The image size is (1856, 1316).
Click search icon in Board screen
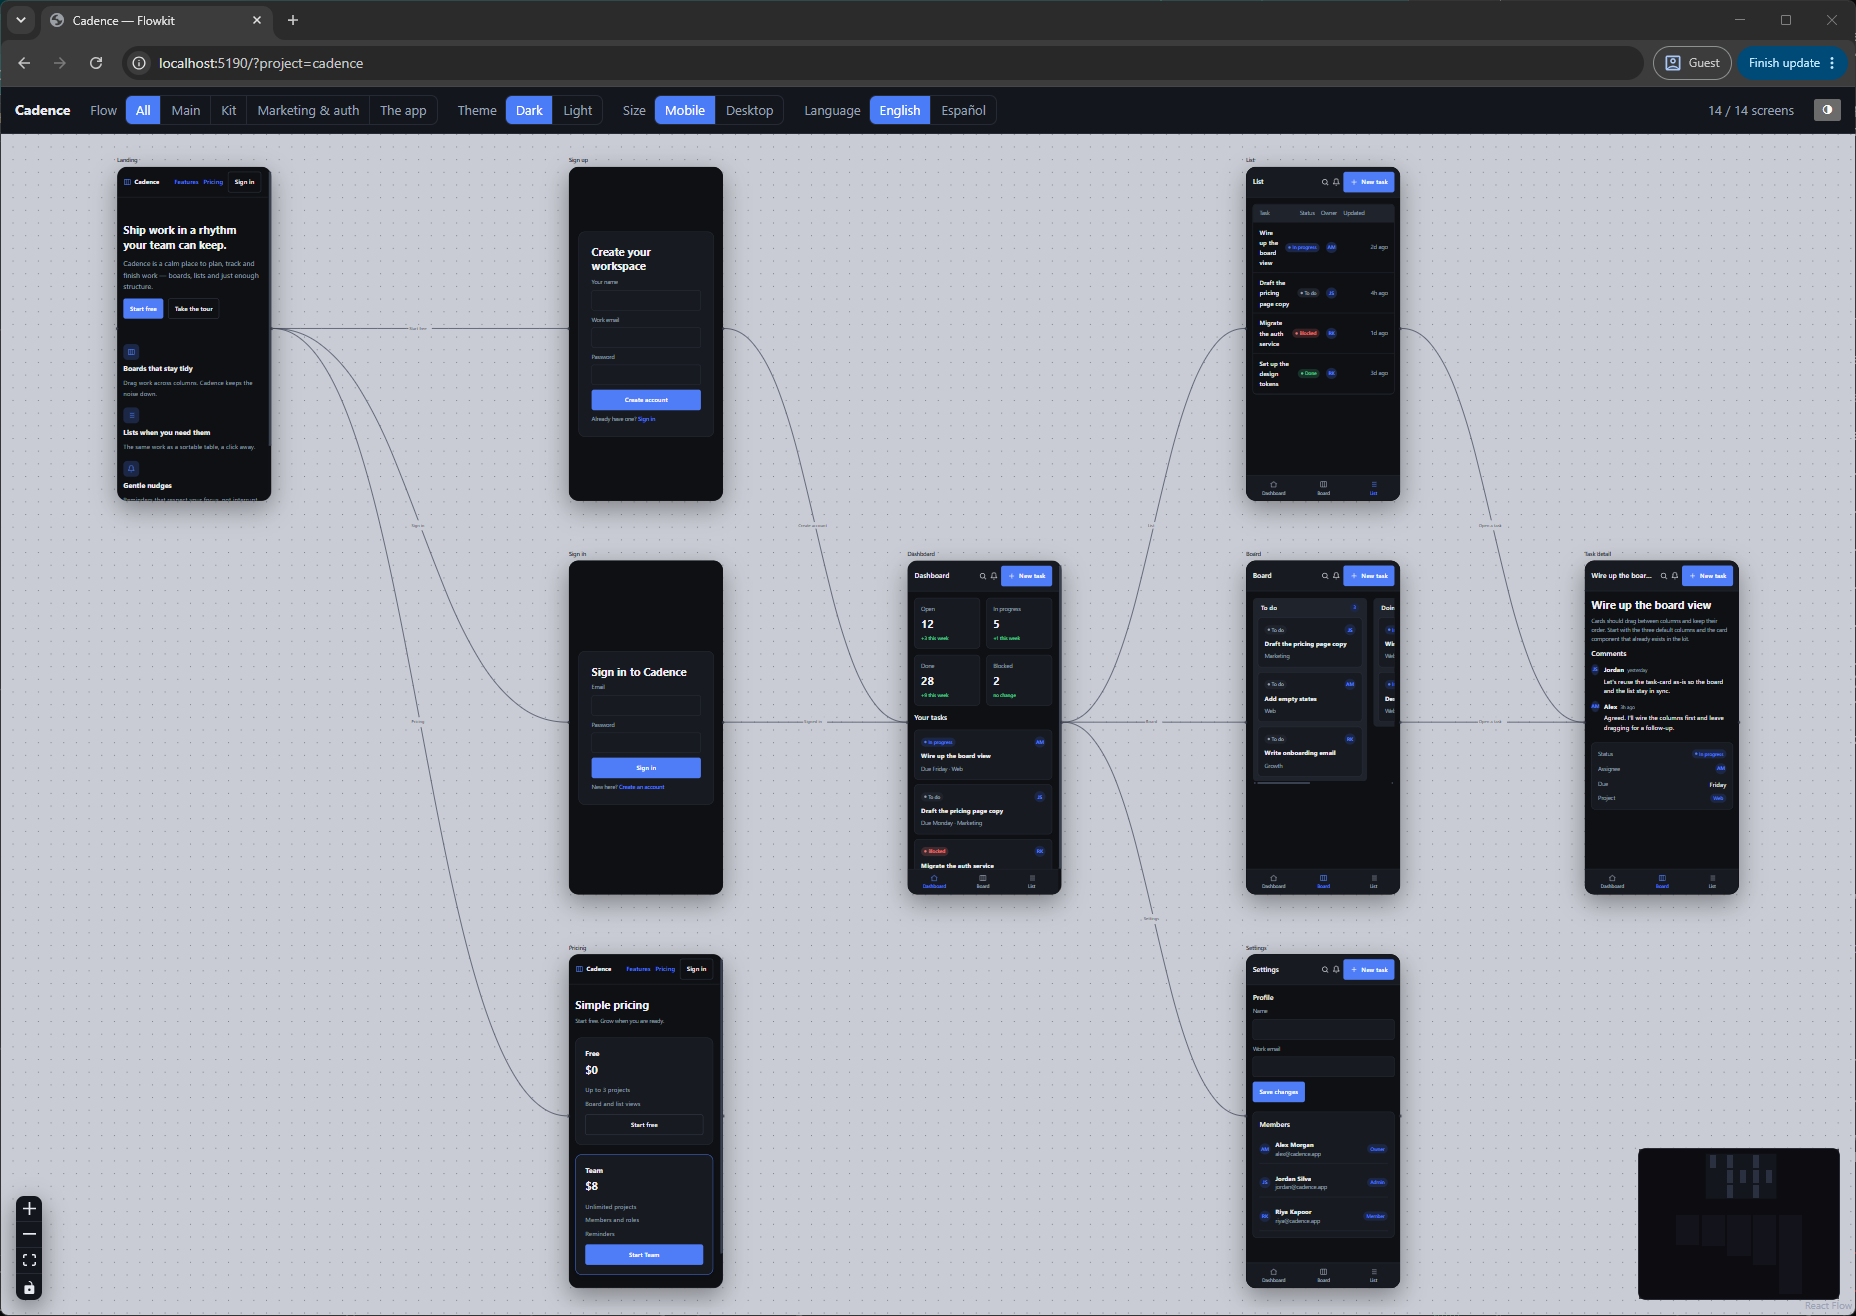(x=1325, y=576)
